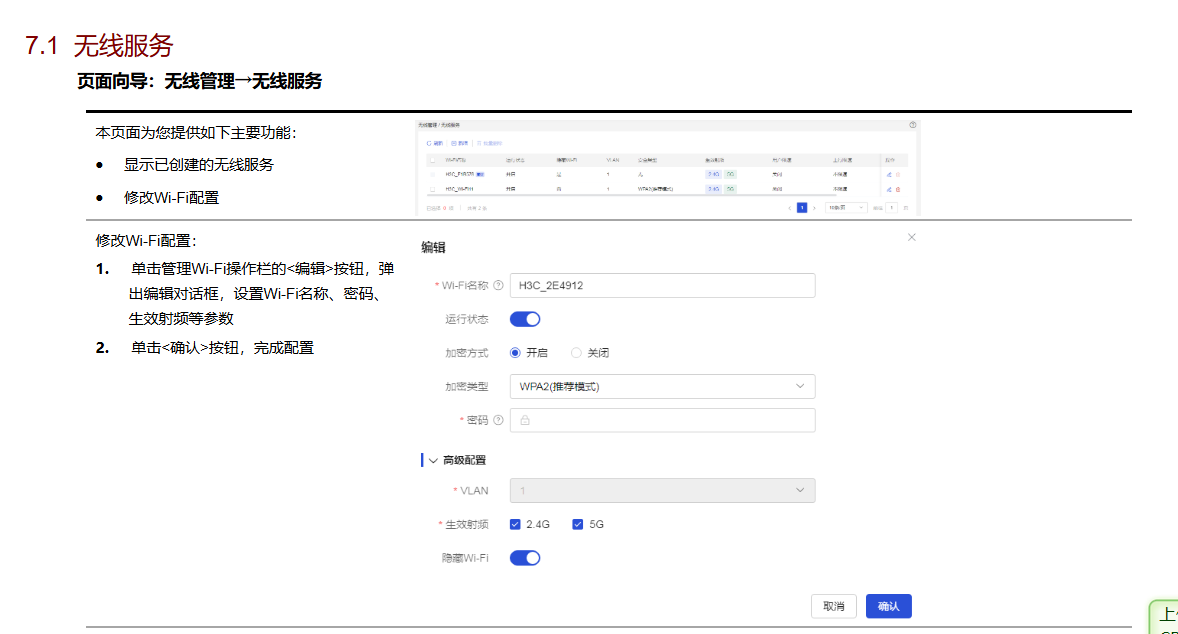Click the 确认 button
This screenshot has width=1178, height=634.
[x=888, y=606]
